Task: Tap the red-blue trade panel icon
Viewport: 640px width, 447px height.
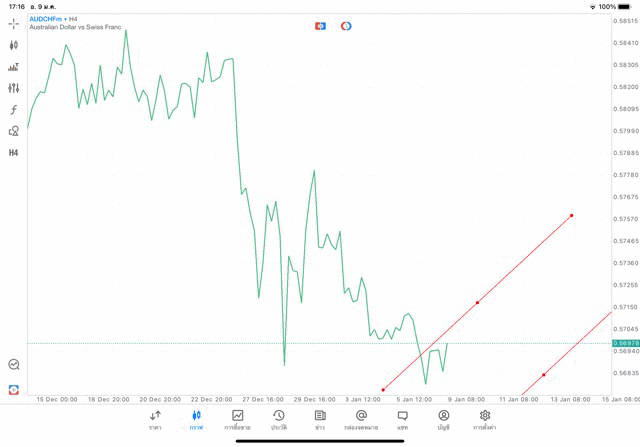Action: (320, 26)
